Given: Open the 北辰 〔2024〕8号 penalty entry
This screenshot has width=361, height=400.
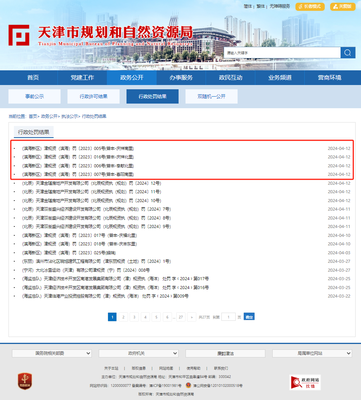Looking at the screenshot, I should click(97, 218).
